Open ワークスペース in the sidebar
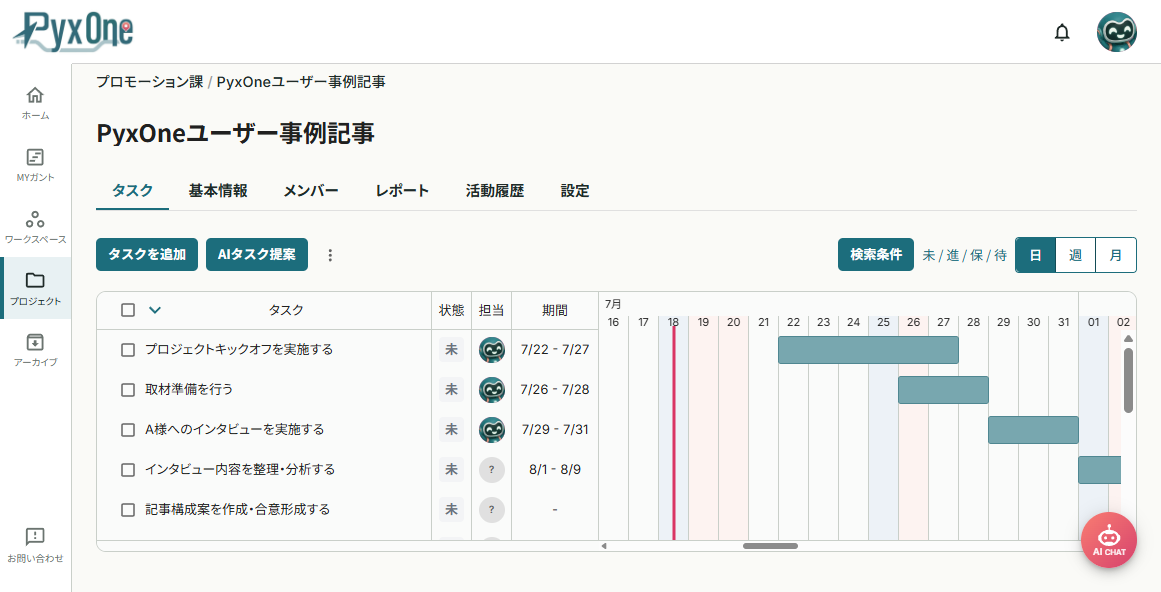 [x=36, y=227]
